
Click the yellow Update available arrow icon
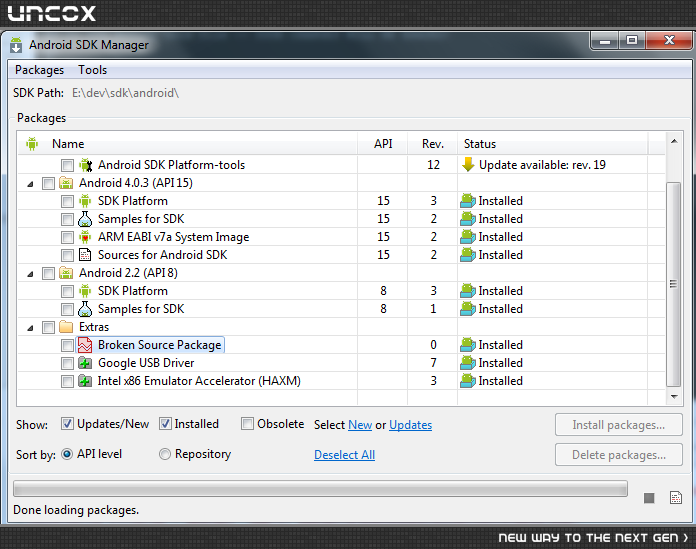pyautogui.click(x=468, y=165)
